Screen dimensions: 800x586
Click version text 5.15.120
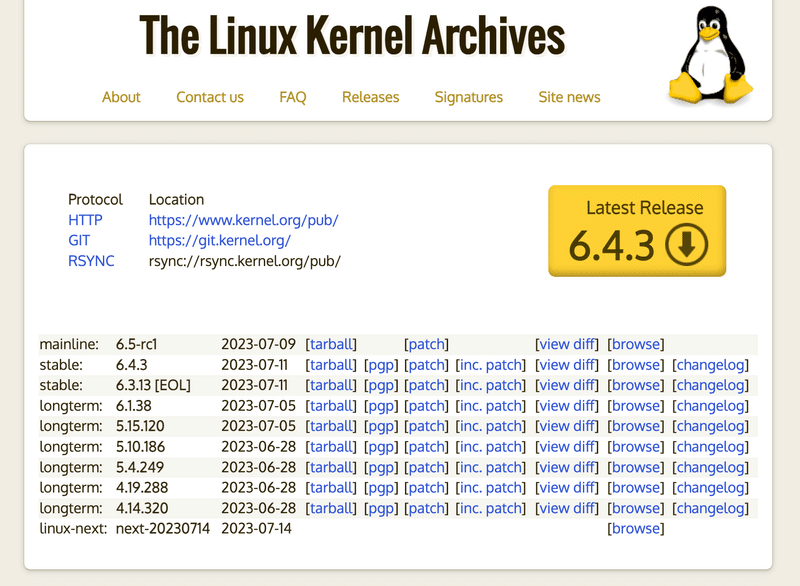(140, 426)
